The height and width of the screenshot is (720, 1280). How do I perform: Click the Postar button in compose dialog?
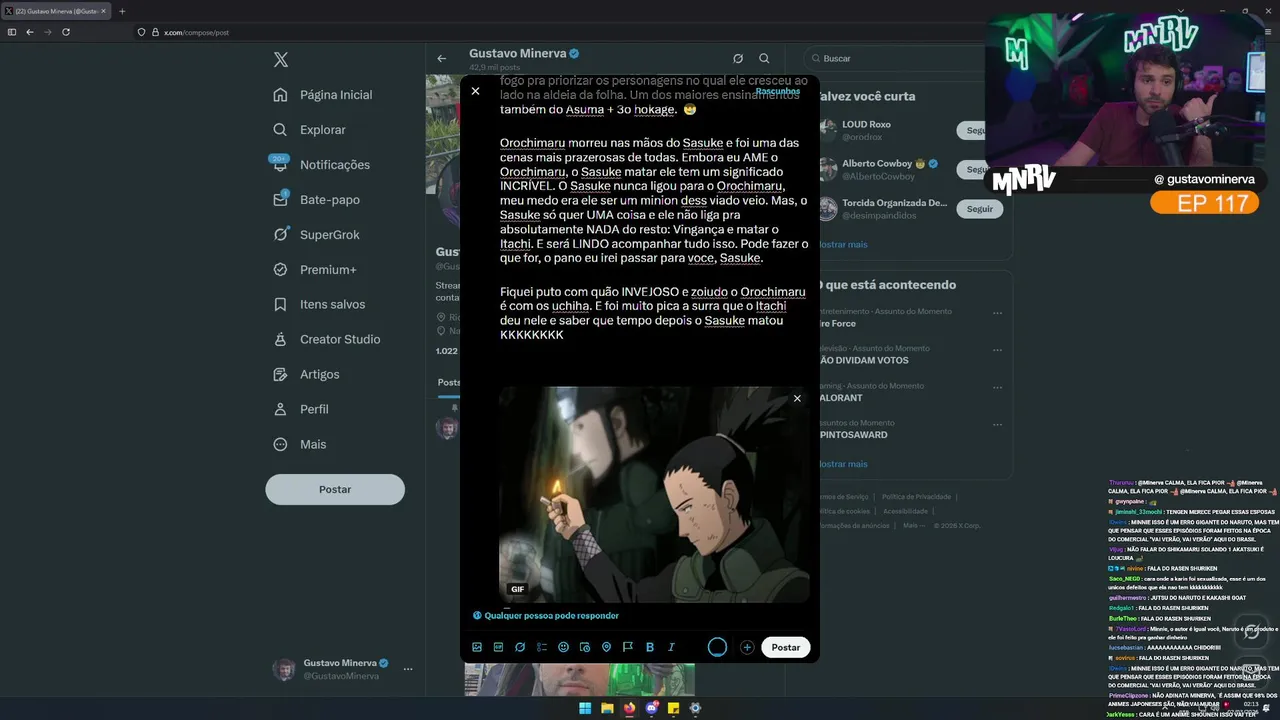point(786,647)
